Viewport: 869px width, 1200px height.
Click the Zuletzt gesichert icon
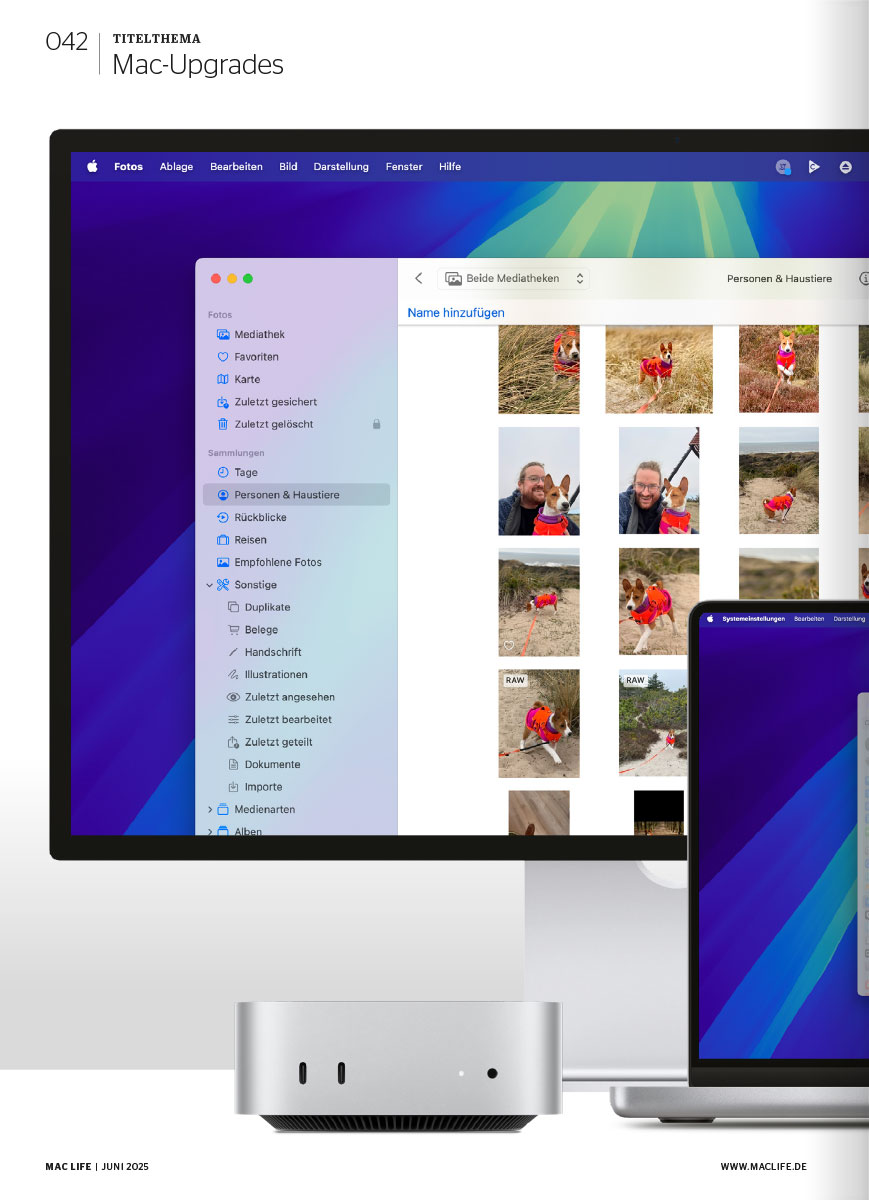(223, 402)
